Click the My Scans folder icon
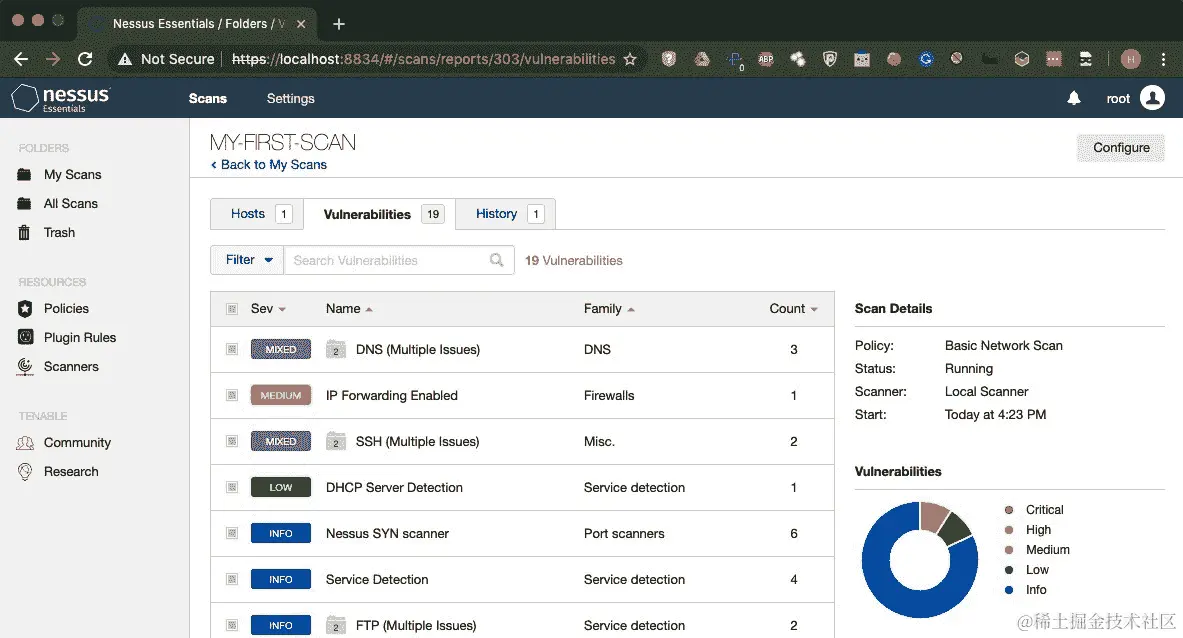1183x638 pixels. (x=24, y=174)
